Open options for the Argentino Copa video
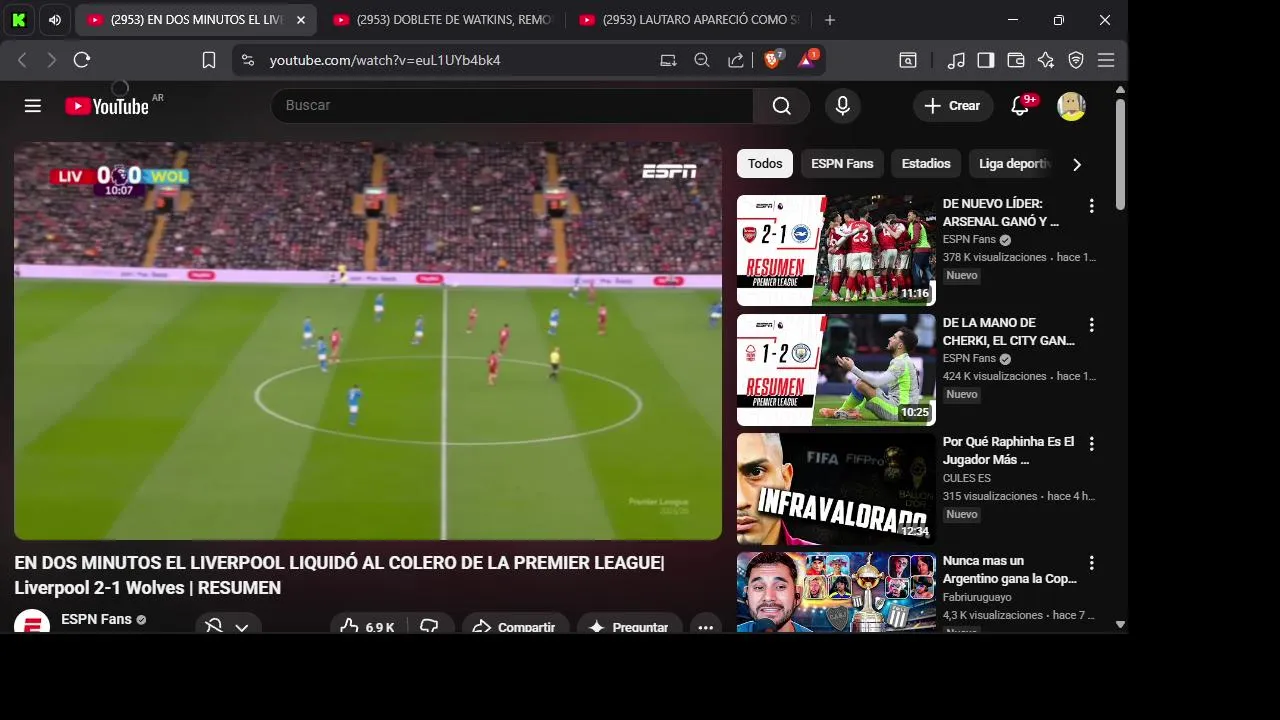 [x=1091, y=563]
